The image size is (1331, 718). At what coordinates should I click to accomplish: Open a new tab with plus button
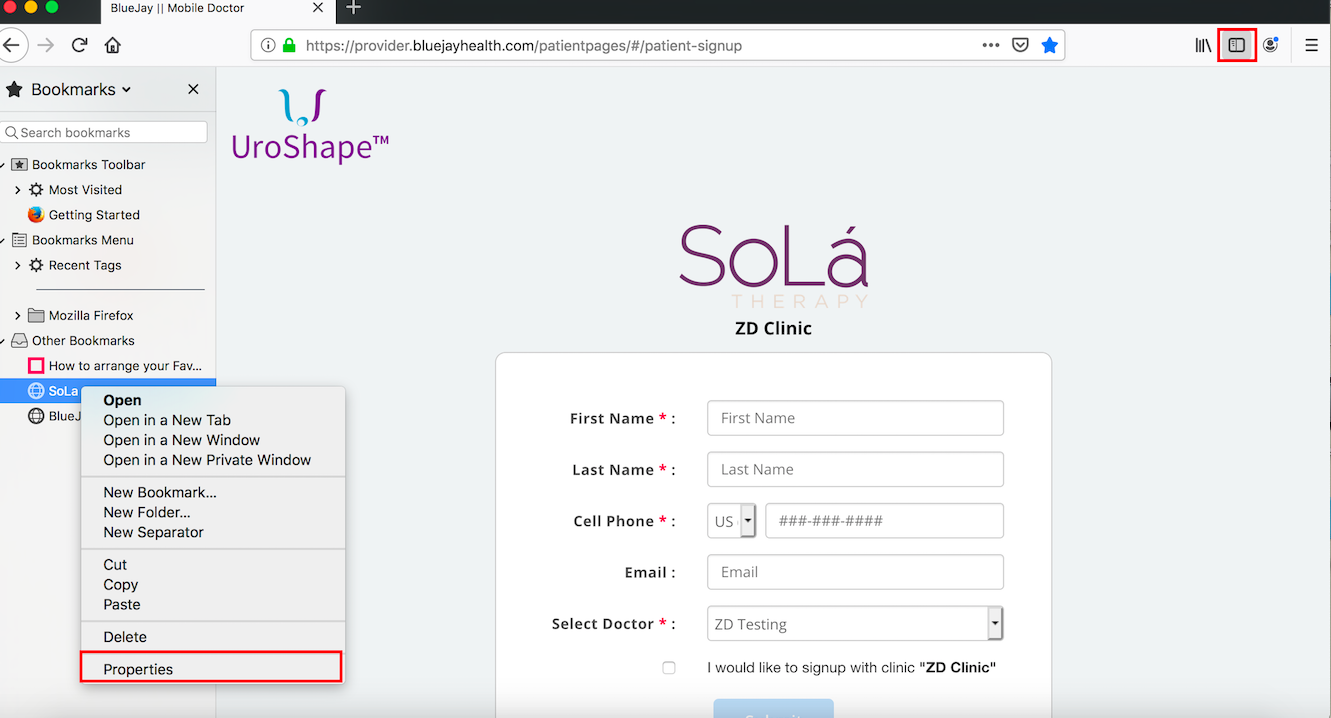(x=353, y=8)
